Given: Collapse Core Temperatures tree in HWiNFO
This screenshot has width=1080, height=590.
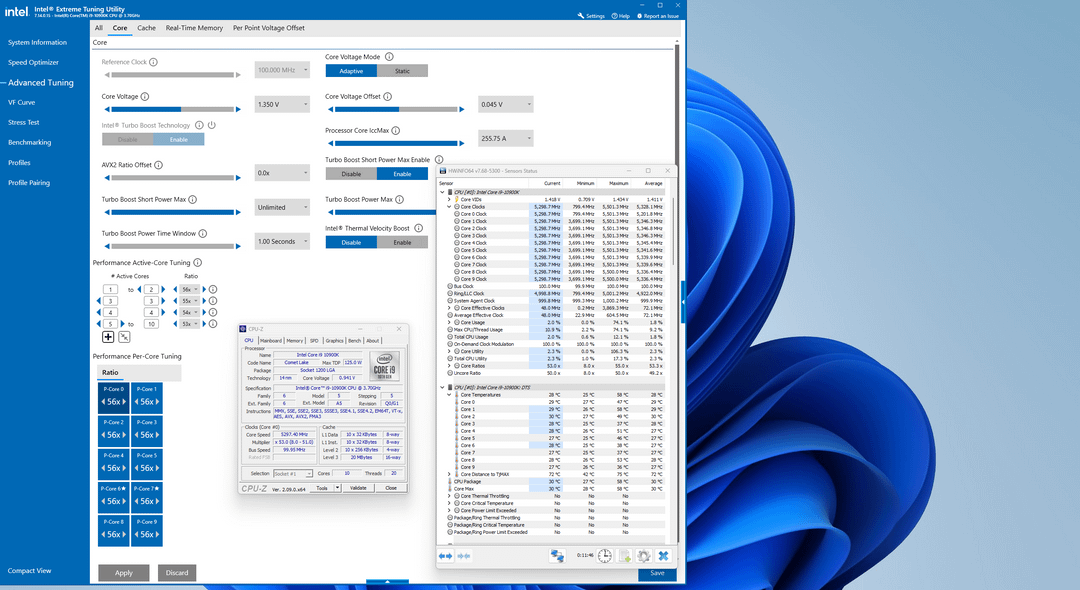Looking at the screenshot, I should point(449,395).
